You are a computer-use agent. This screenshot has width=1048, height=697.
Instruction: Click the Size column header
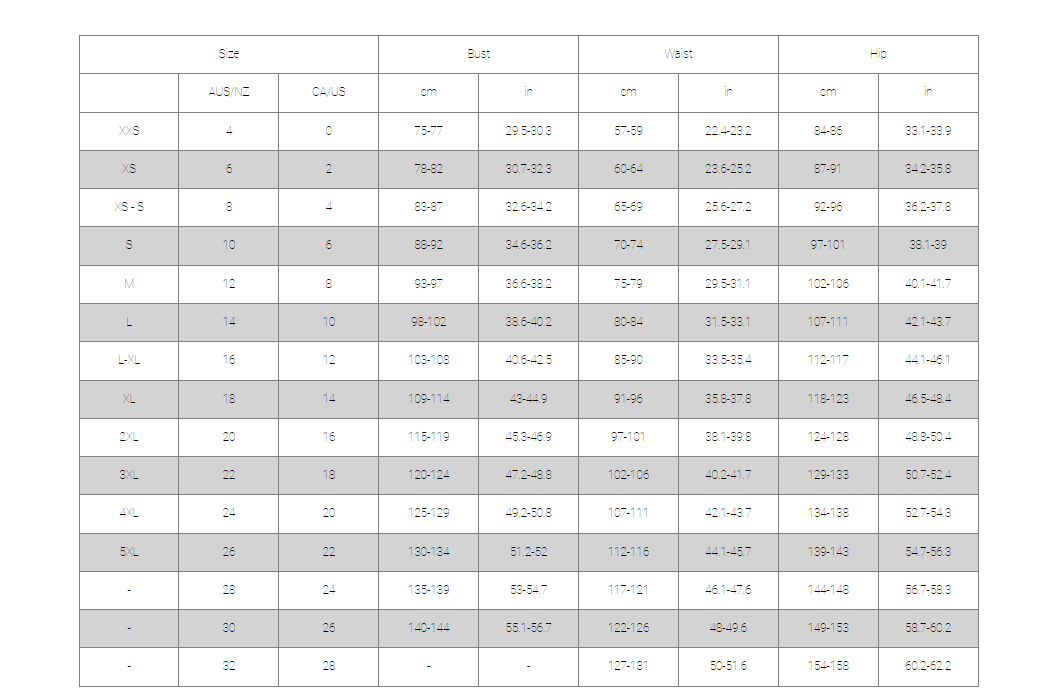click(x=229, y=54)
